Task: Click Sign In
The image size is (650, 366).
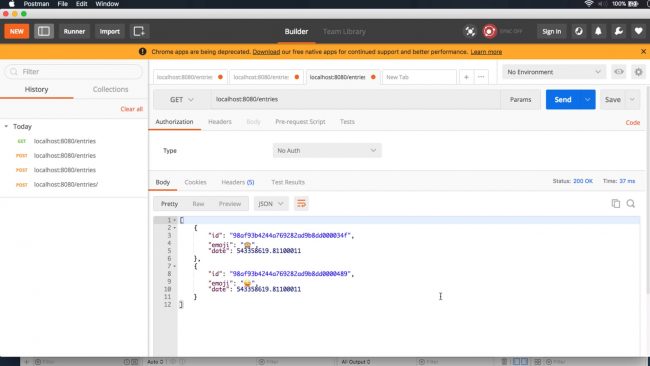Action: tap(551, 32)
